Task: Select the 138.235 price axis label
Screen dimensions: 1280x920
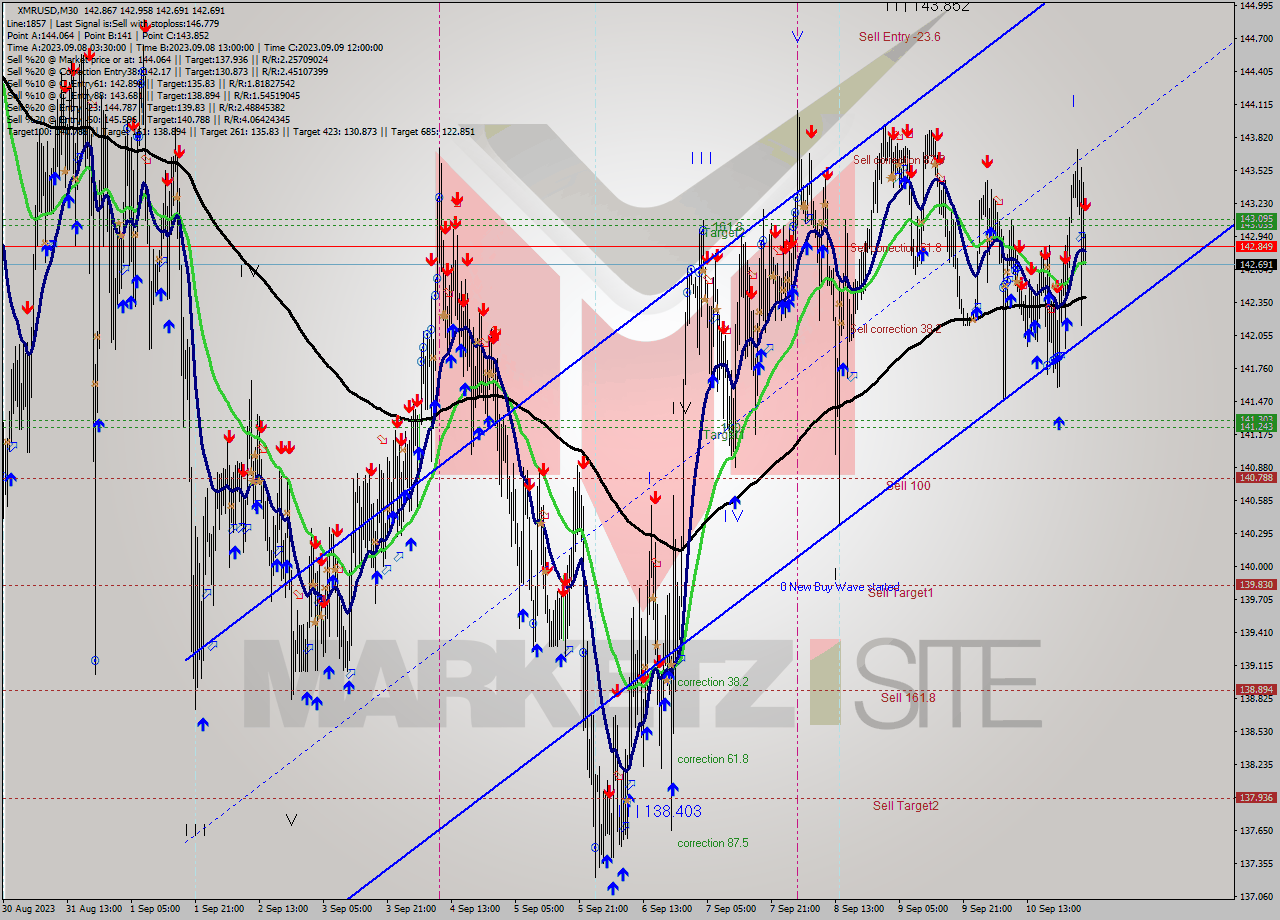Action: point(1256,765)
